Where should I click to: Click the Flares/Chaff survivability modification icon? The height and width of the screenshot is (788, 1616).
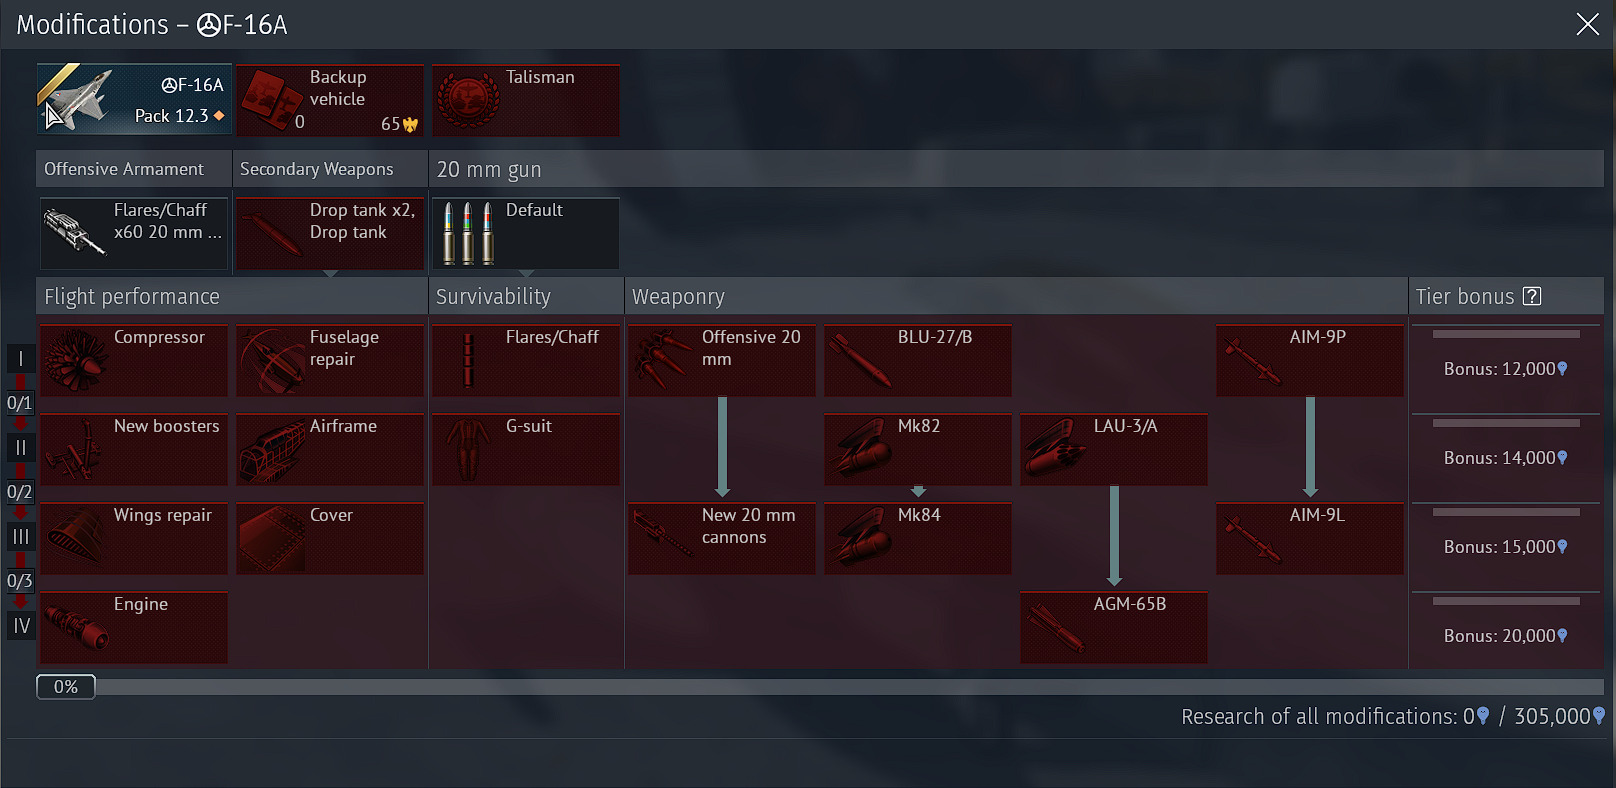[x=468, y=360]
